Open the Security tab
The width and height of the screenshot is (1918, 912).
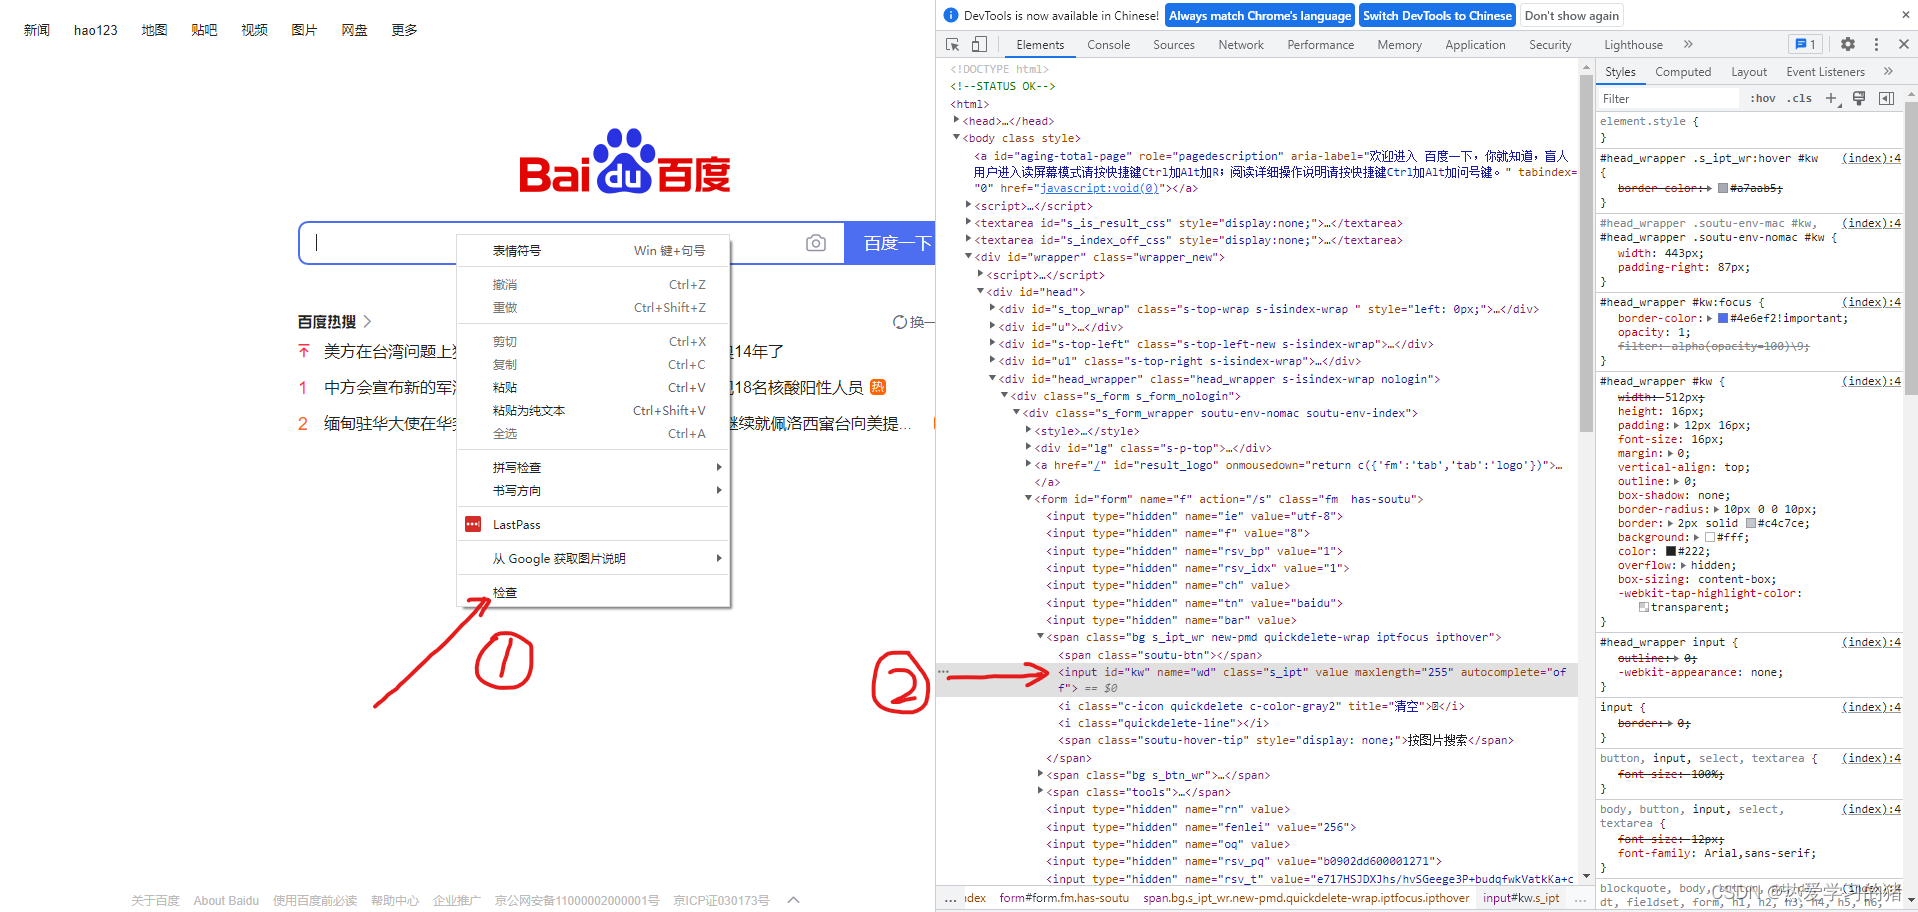point(1550,45)
